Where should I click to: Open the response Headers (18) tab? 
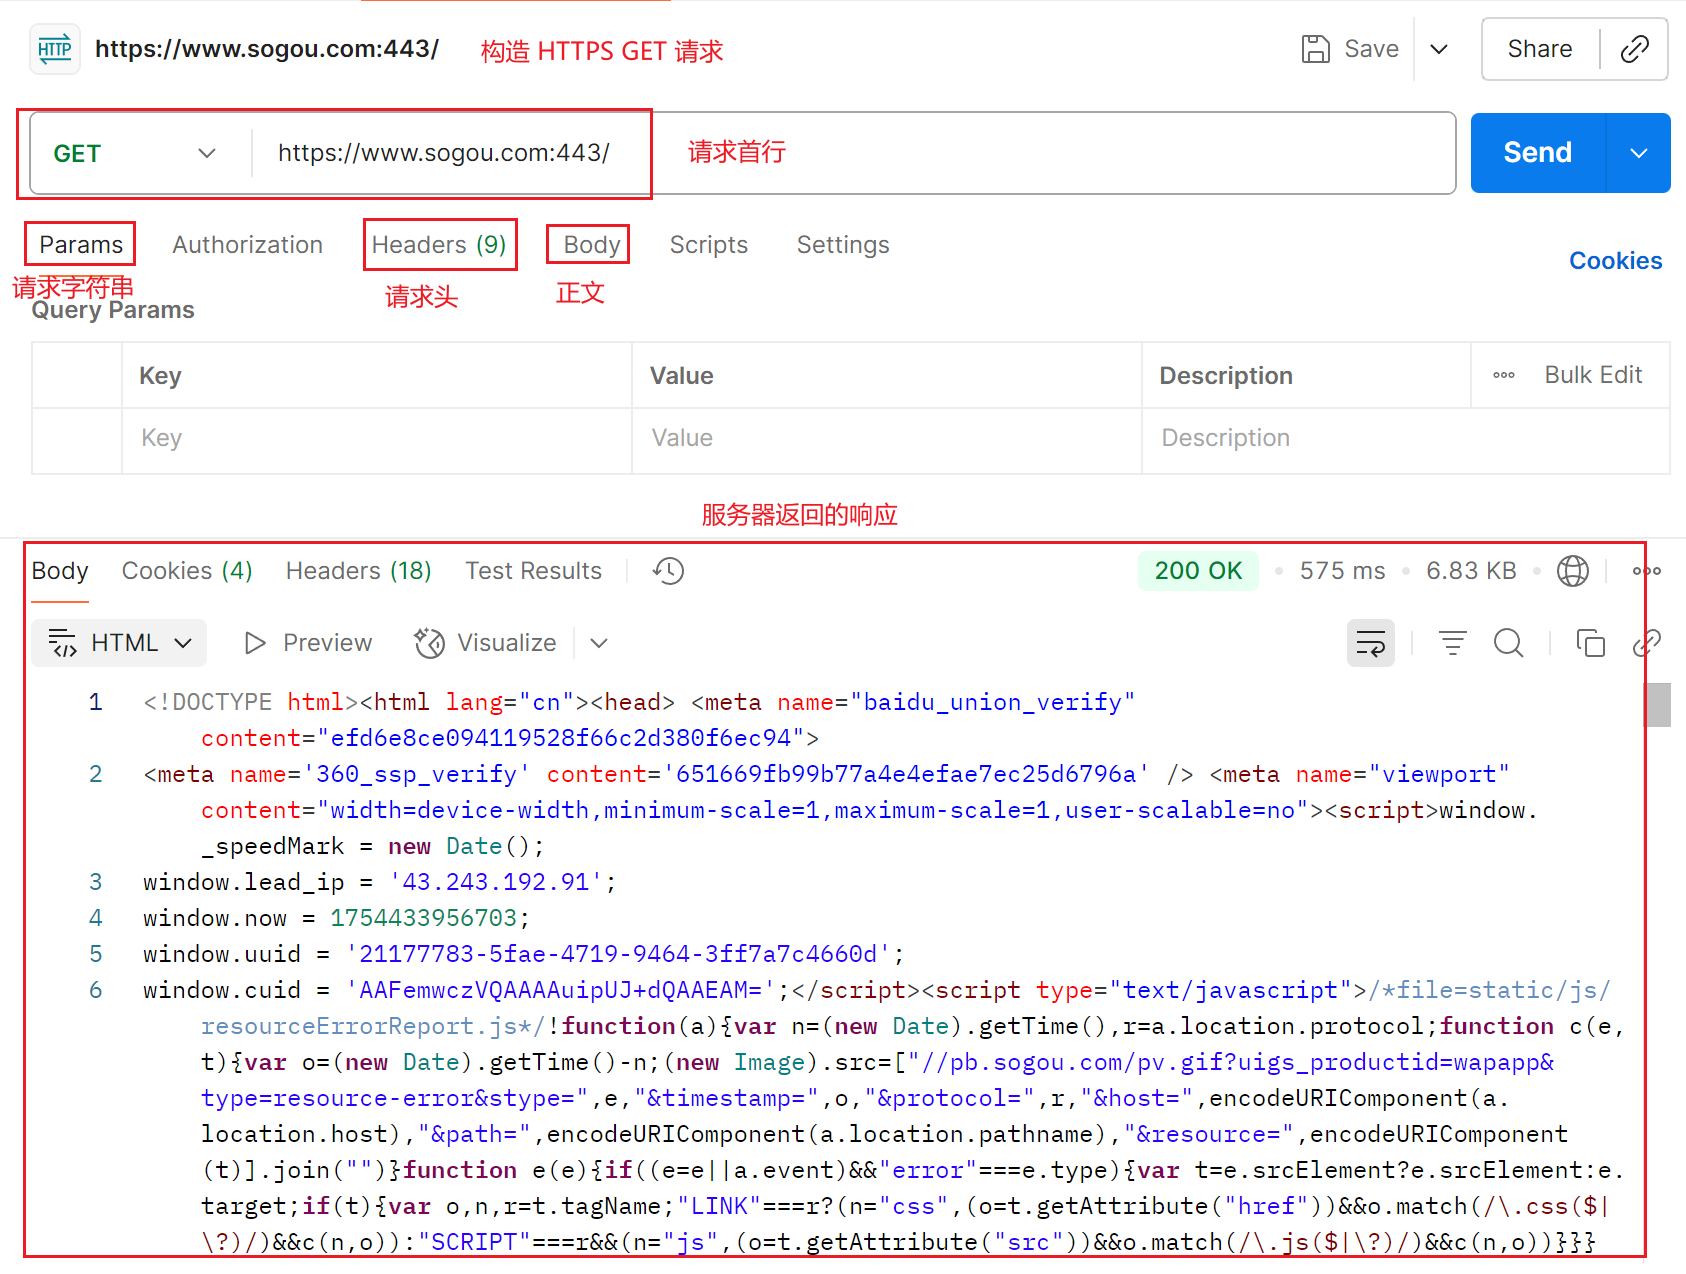359,571
